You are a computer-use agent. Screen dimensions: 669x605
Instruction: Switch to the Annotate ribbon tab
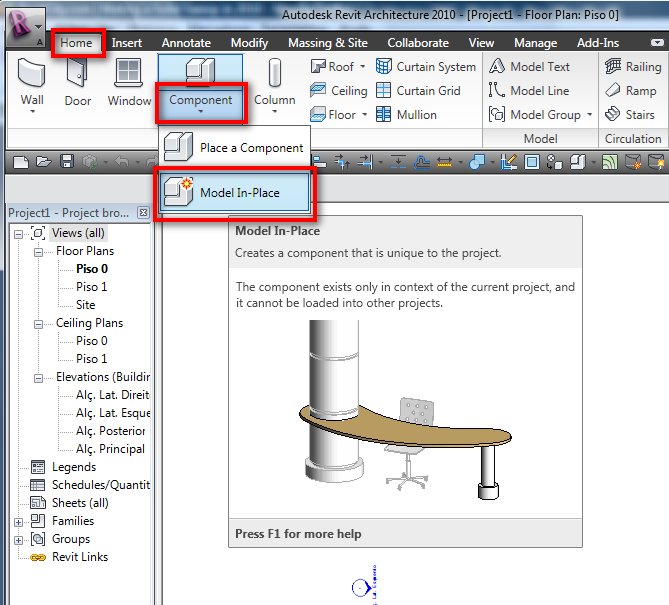pos(186,43)
